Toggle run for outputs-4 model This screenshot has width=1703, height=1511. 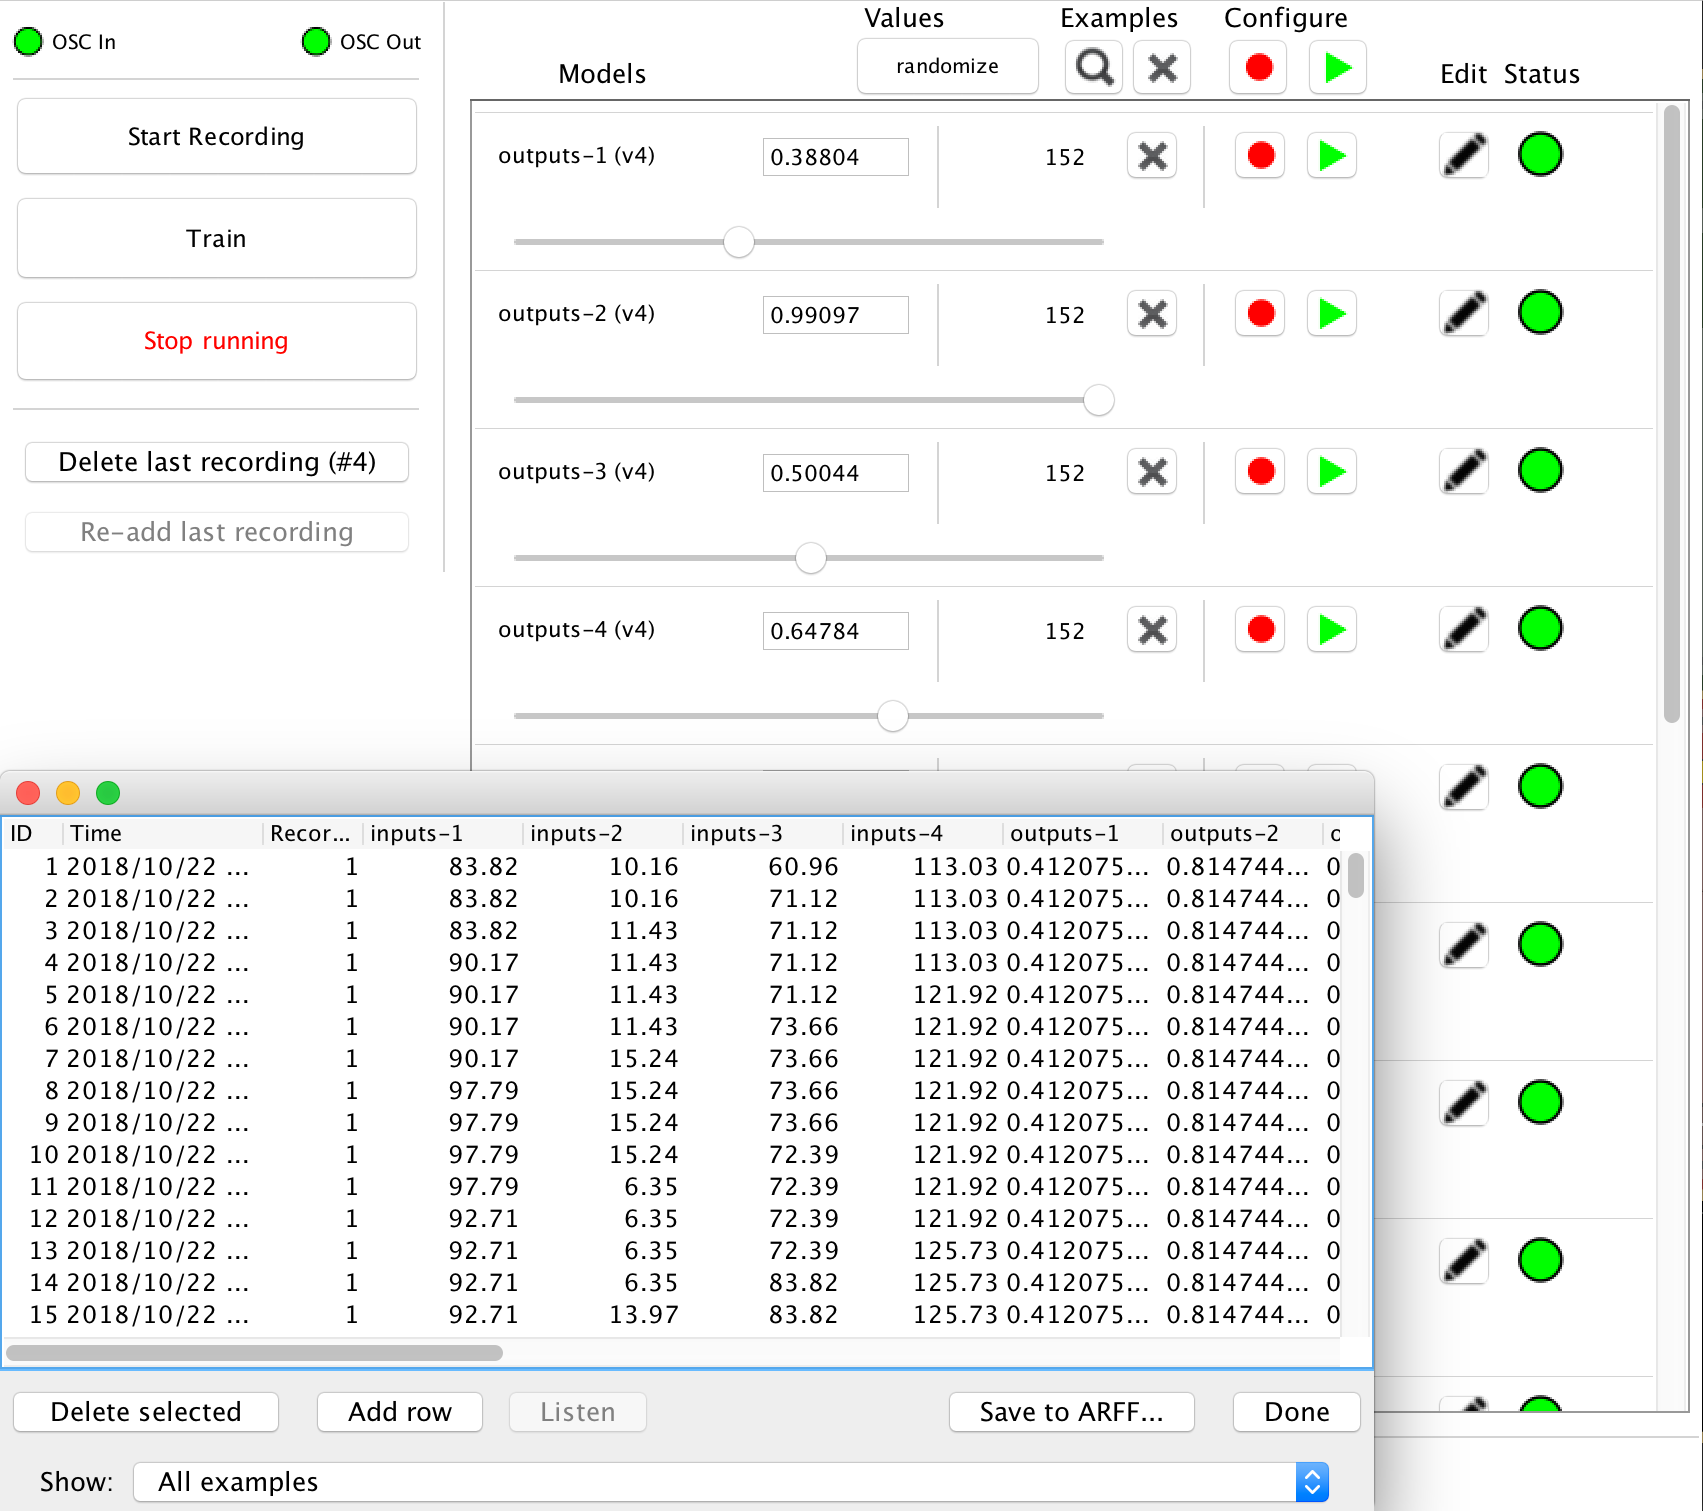(x=1332, y=630)
